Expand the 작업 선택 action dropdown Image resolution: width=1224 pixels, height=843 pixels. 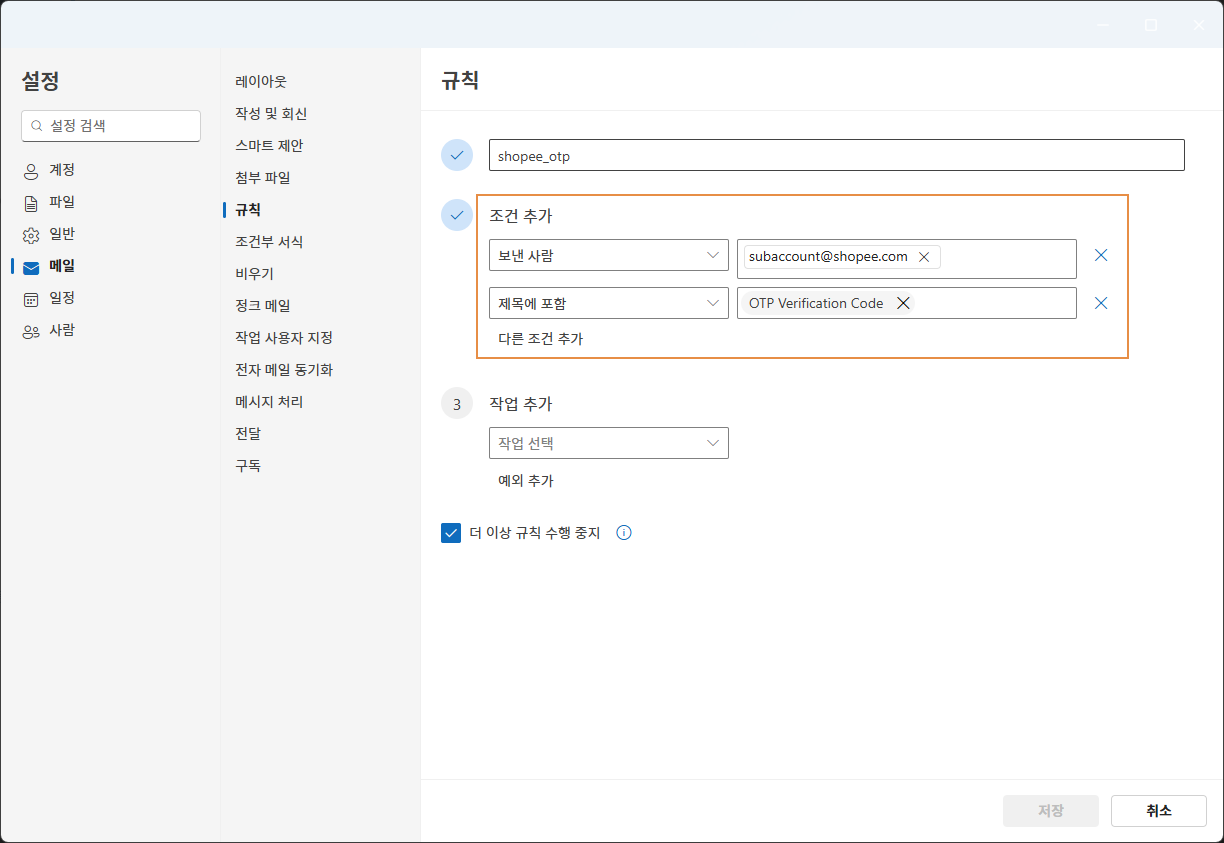tap(608, 443)
